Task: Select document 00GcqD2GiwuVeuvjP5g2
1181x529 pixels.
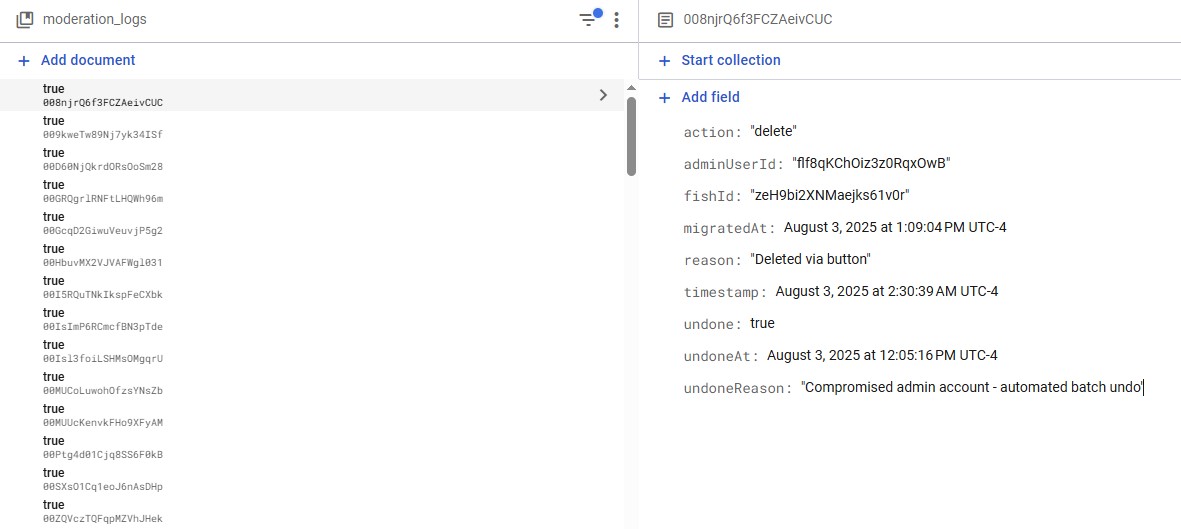Action: [x=313, y=223]
